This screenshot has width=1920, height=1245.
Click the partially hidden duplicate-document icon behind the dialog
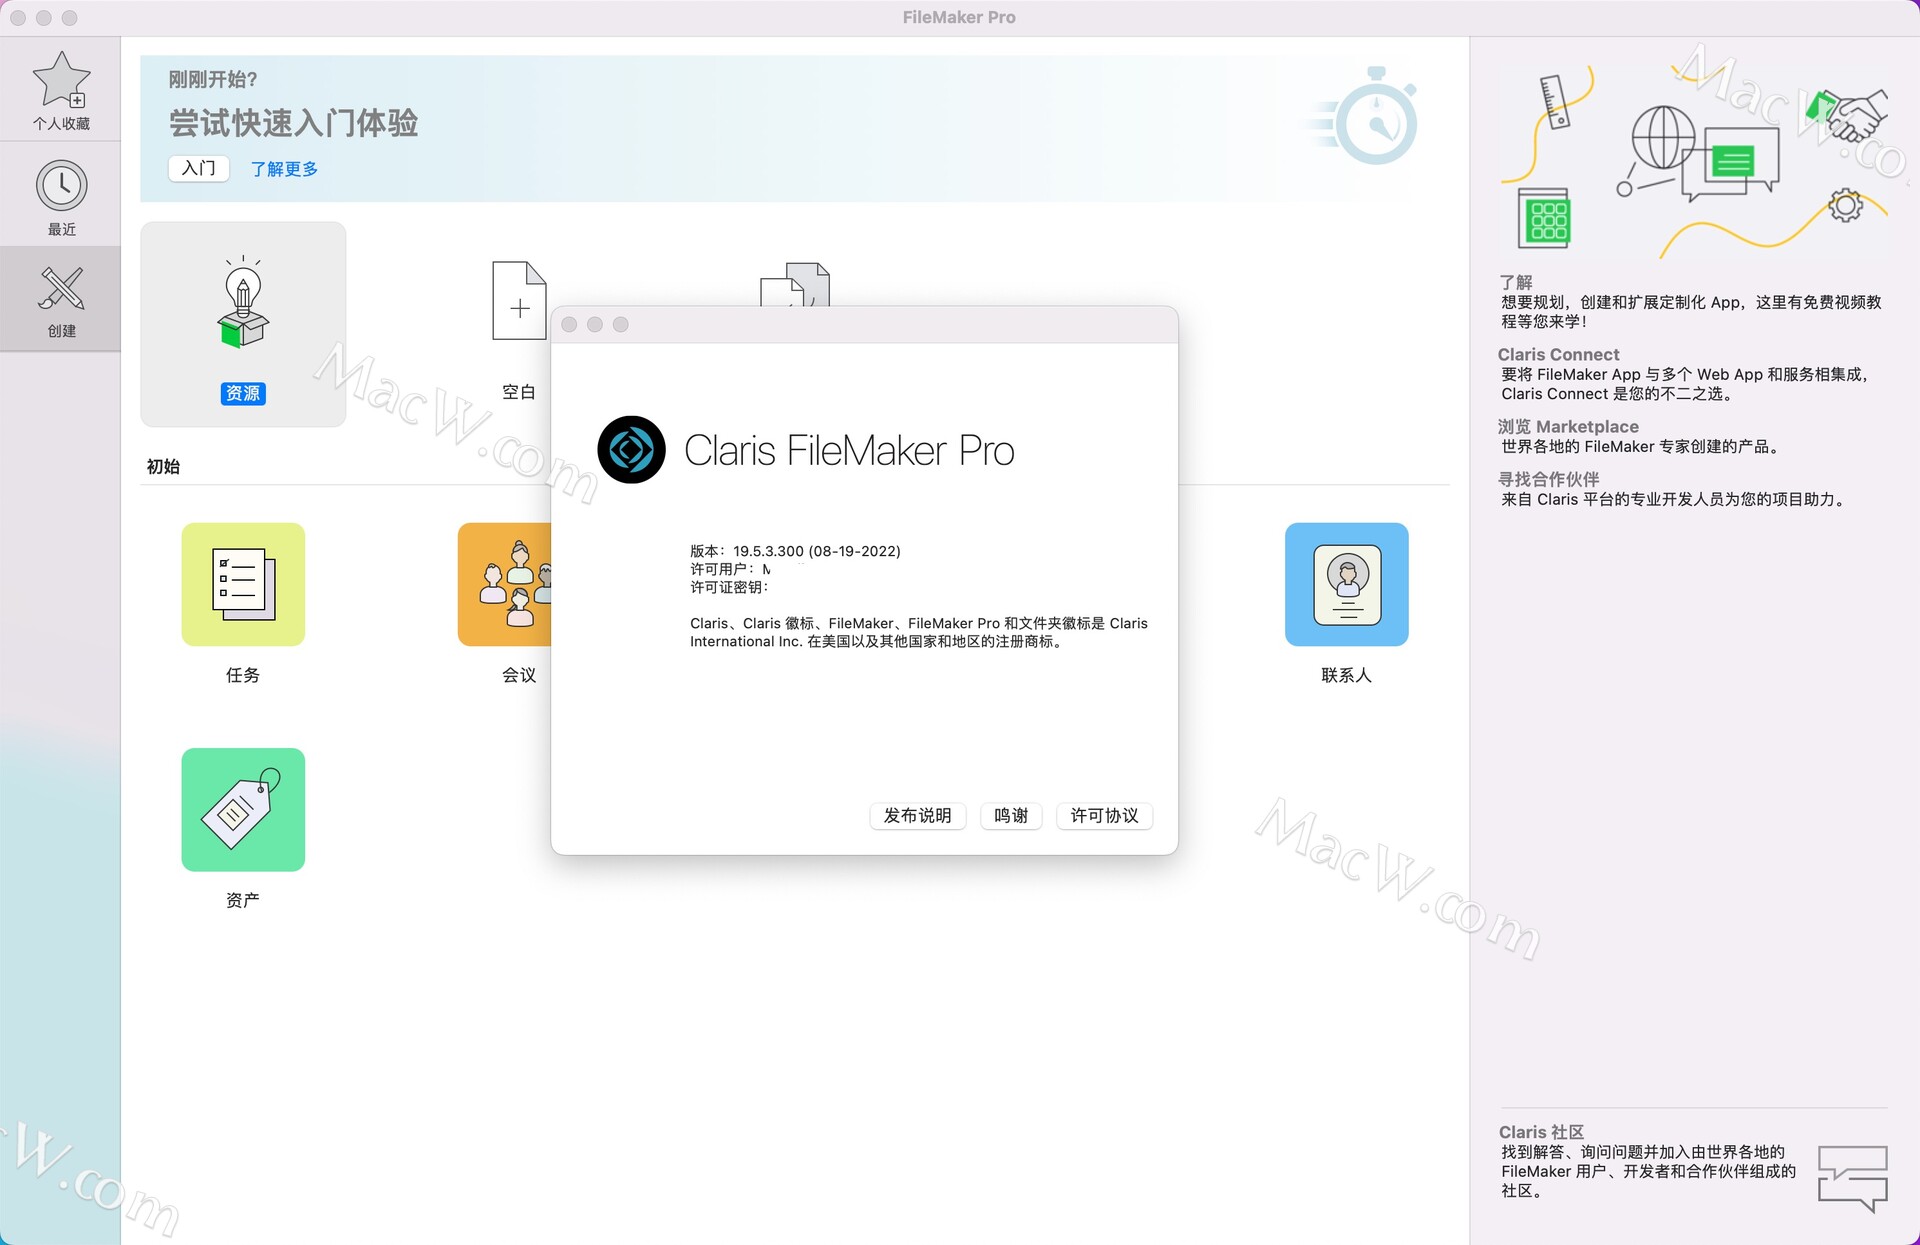[x=795, y=284]
